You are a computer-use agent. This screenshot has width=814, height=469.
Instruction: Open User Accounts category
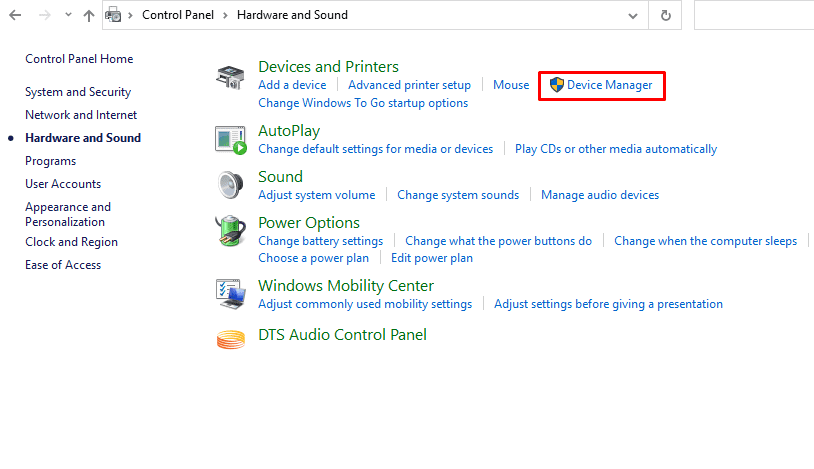pyautogui.click(x=63, y=184)
